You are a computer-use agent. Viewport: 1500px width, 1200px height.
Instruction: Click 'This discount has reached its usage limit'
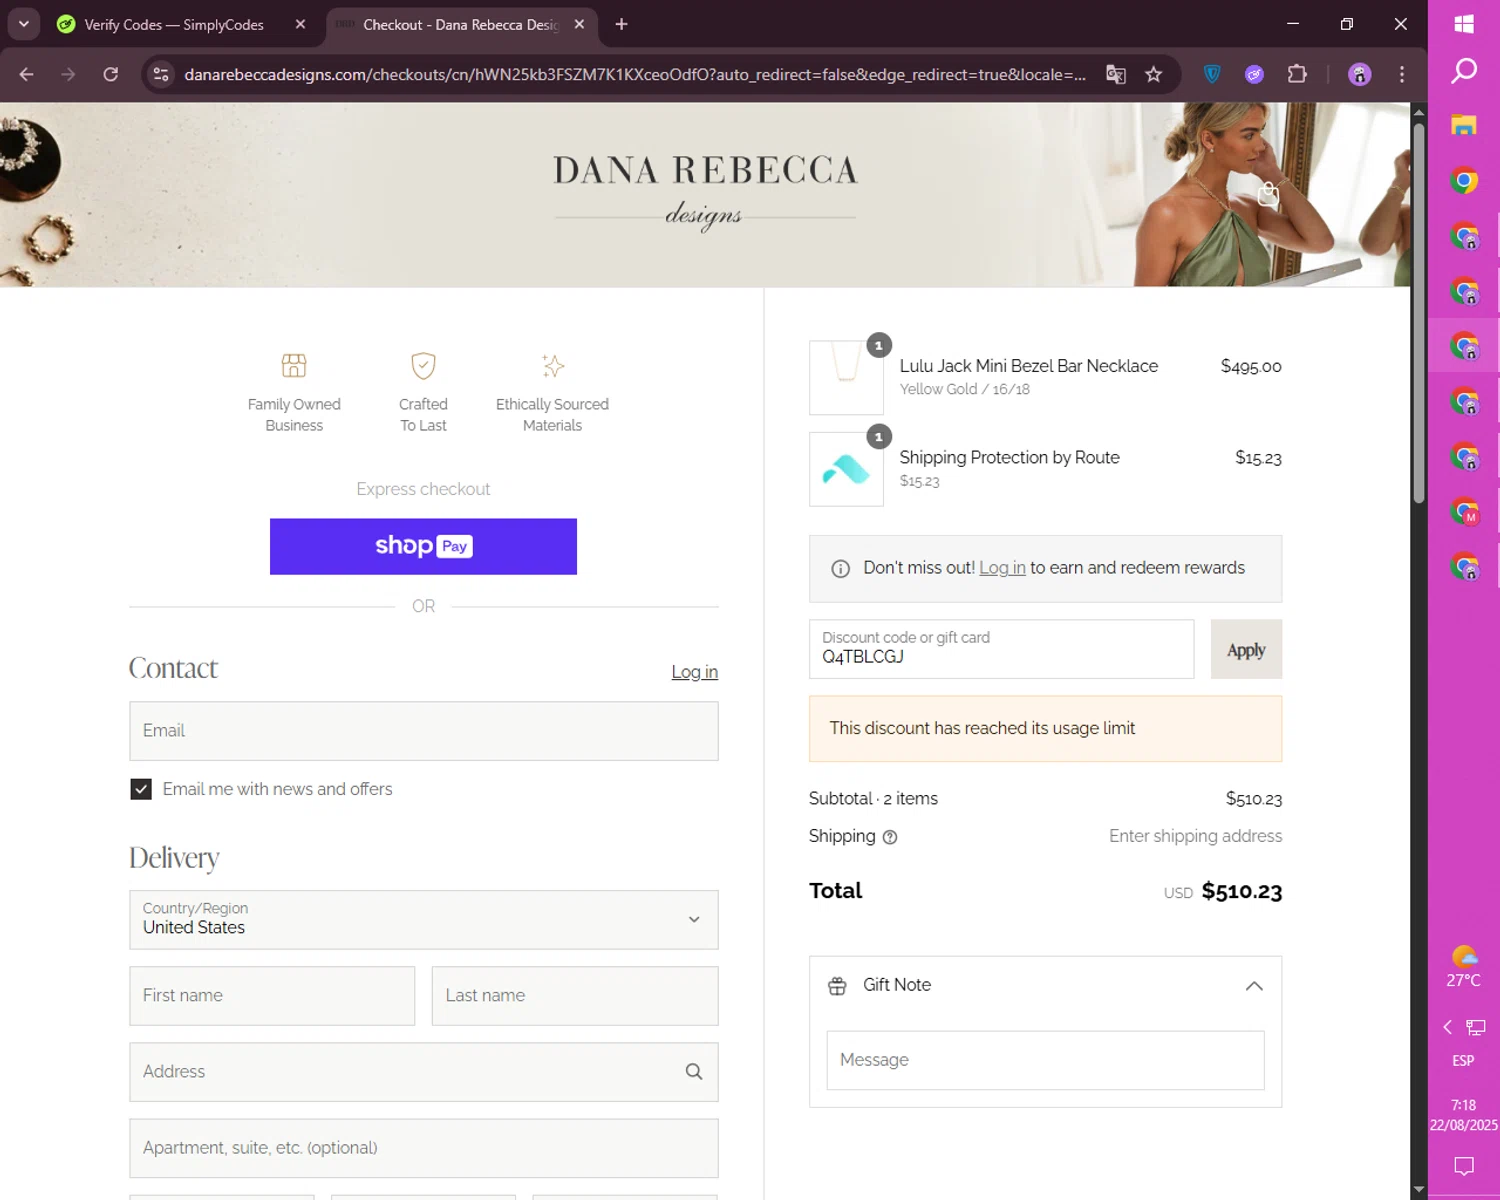[x=982, y=728]
